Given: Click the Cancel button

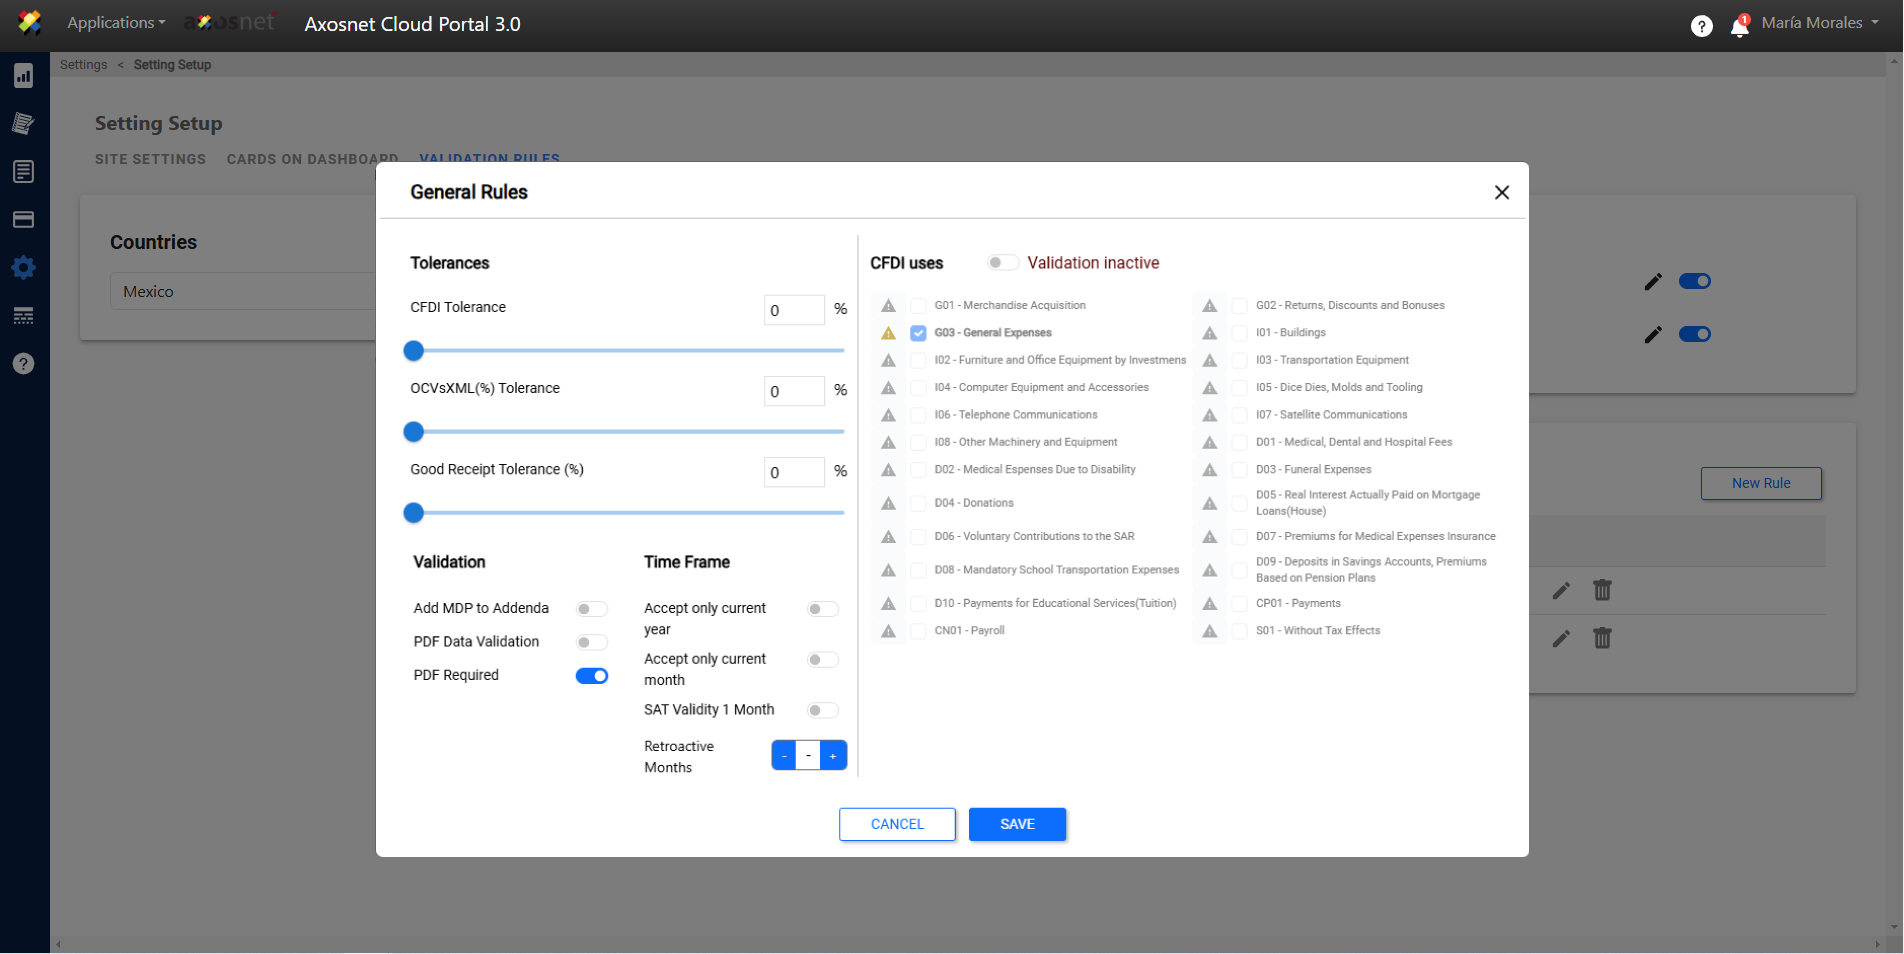Looking at the screenshot, I should 897,824.
